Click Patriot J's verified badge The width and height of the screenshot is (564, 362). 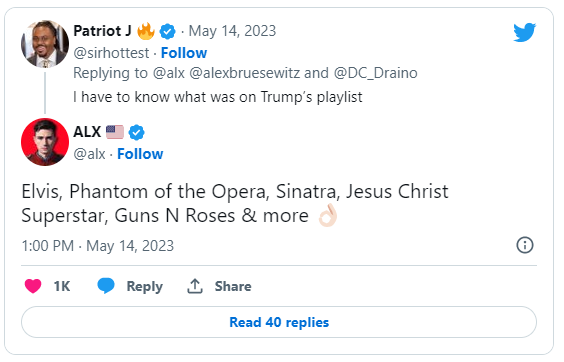coord(167,32)
